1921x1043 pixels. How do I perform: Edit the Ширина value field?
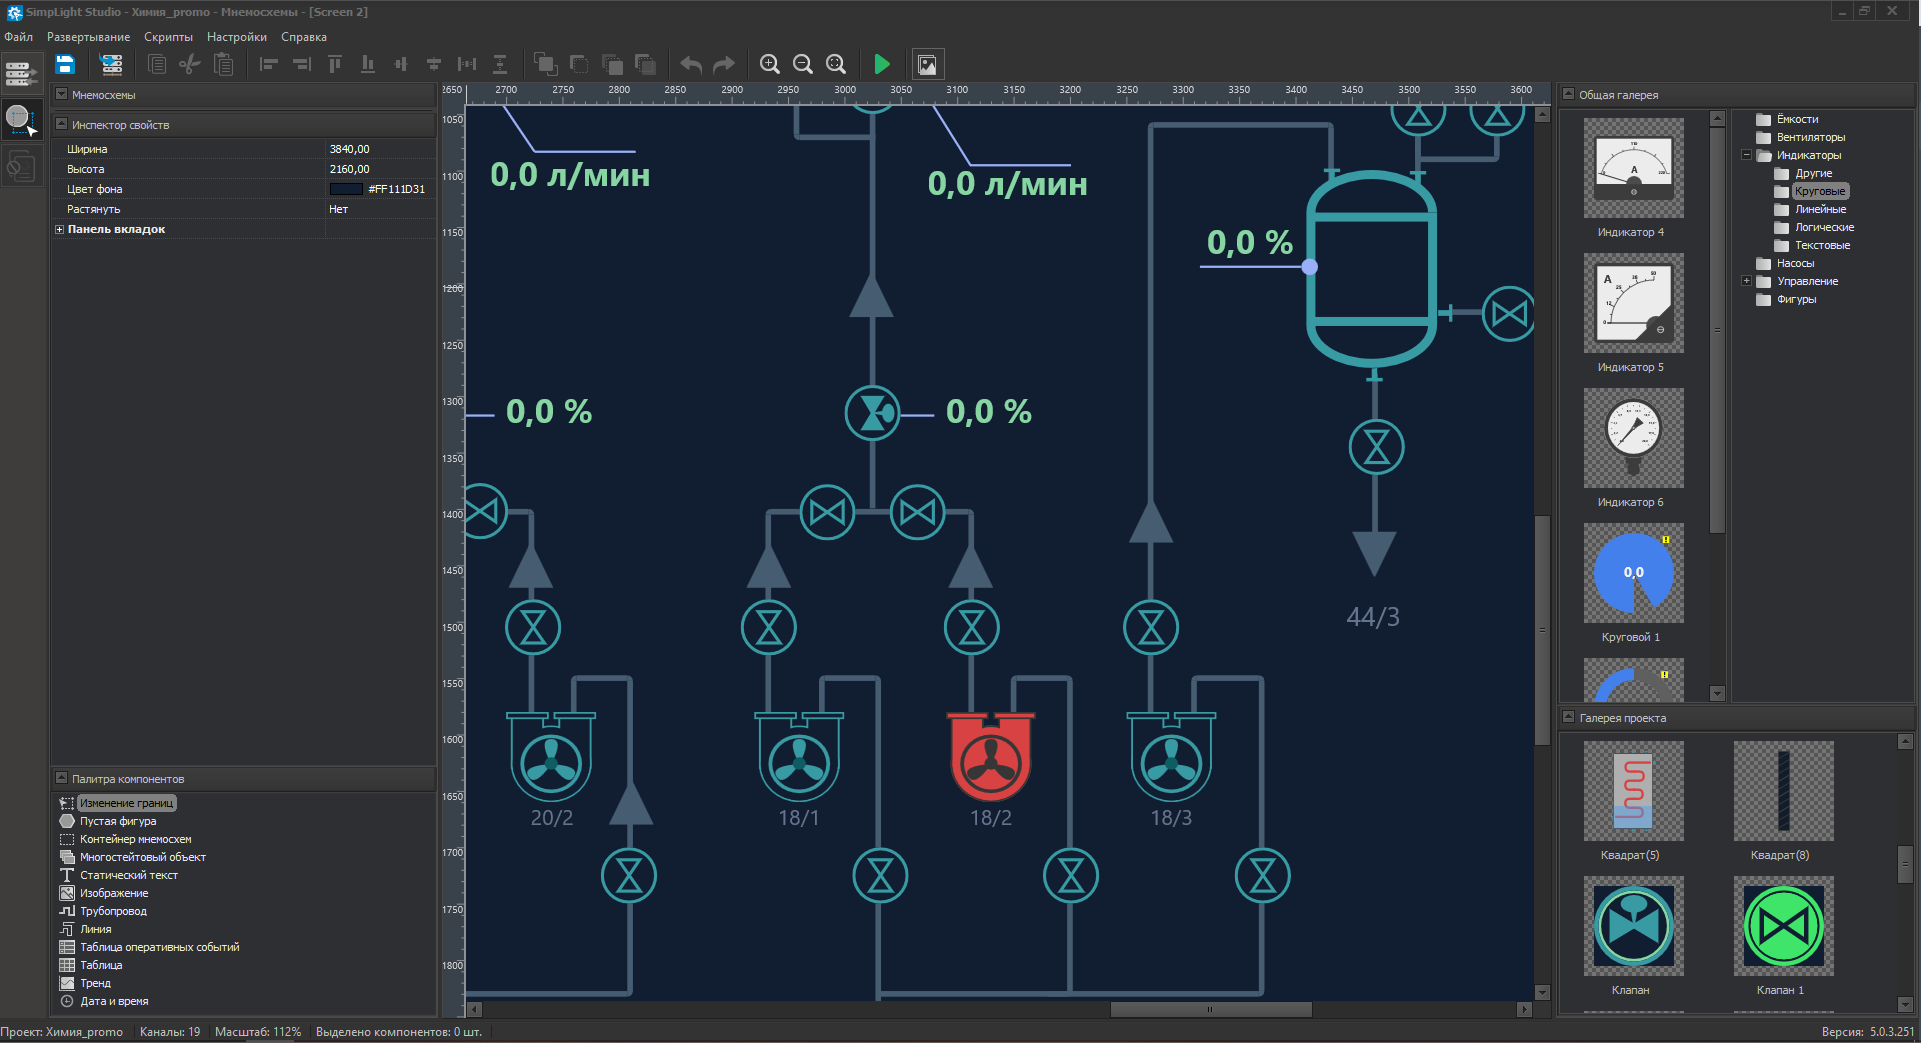click(380, 149)
